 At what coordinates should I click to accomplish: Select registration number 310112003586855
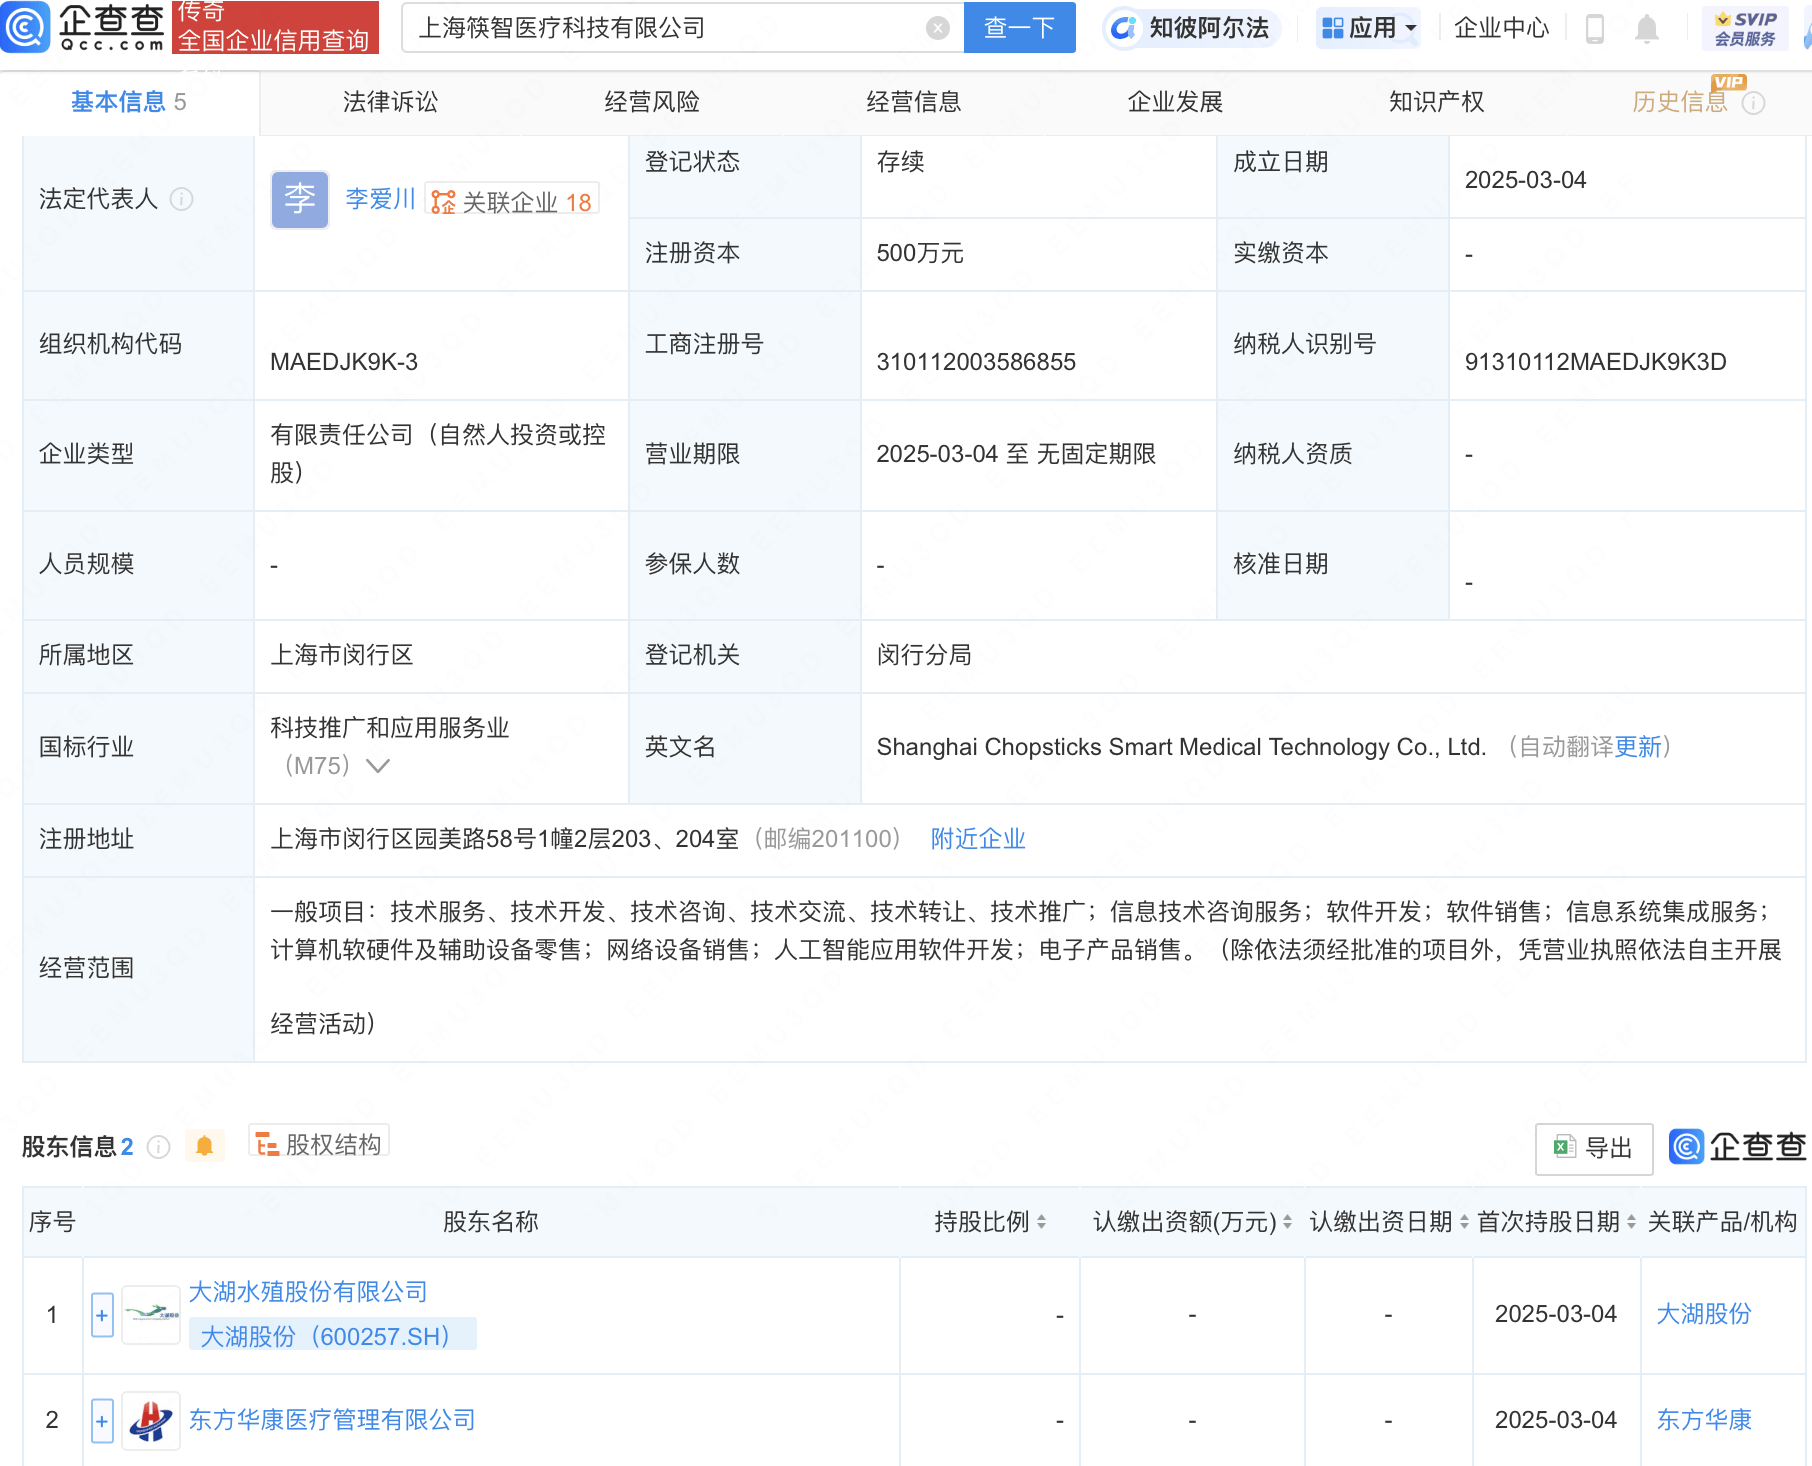pos(976,362)
